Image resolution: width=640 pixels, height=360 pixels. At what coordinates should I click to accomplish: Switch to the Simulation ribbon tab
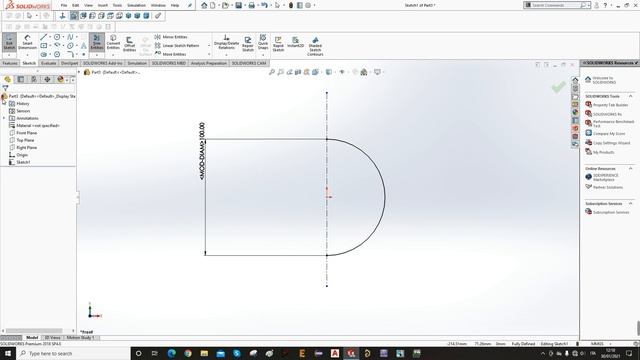pyautogui.click(x=137, y=63)
